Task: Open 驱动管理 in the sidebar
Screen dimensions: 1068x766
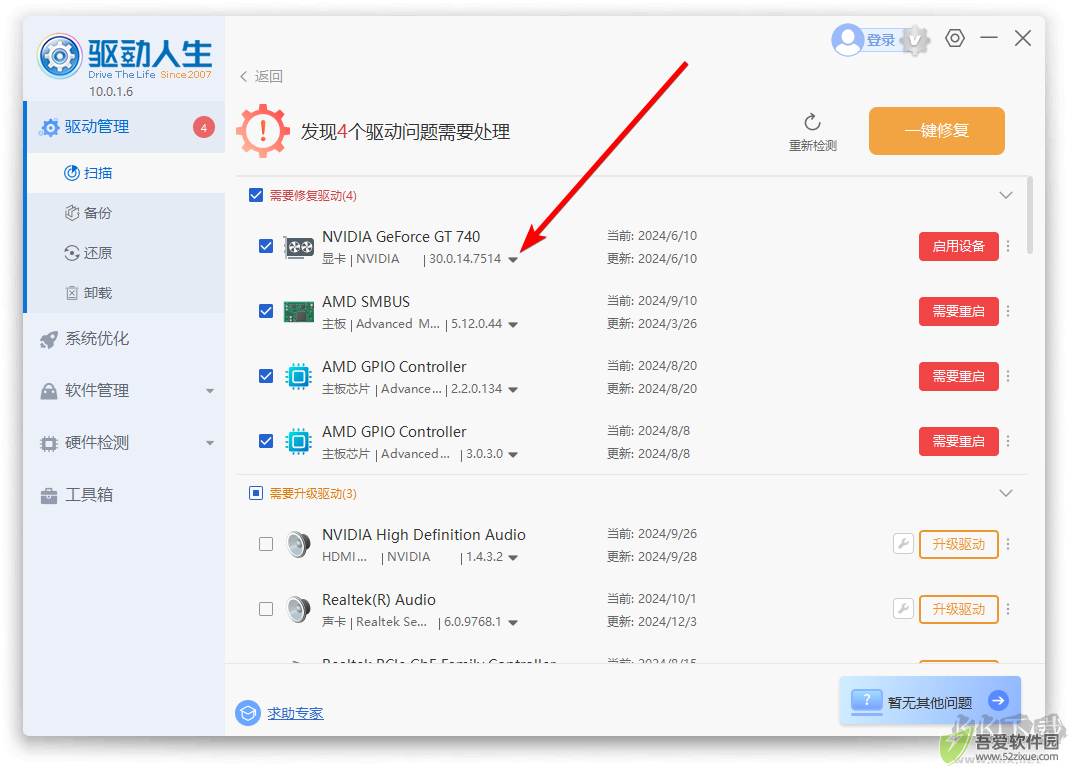Action: pos(125,127)
